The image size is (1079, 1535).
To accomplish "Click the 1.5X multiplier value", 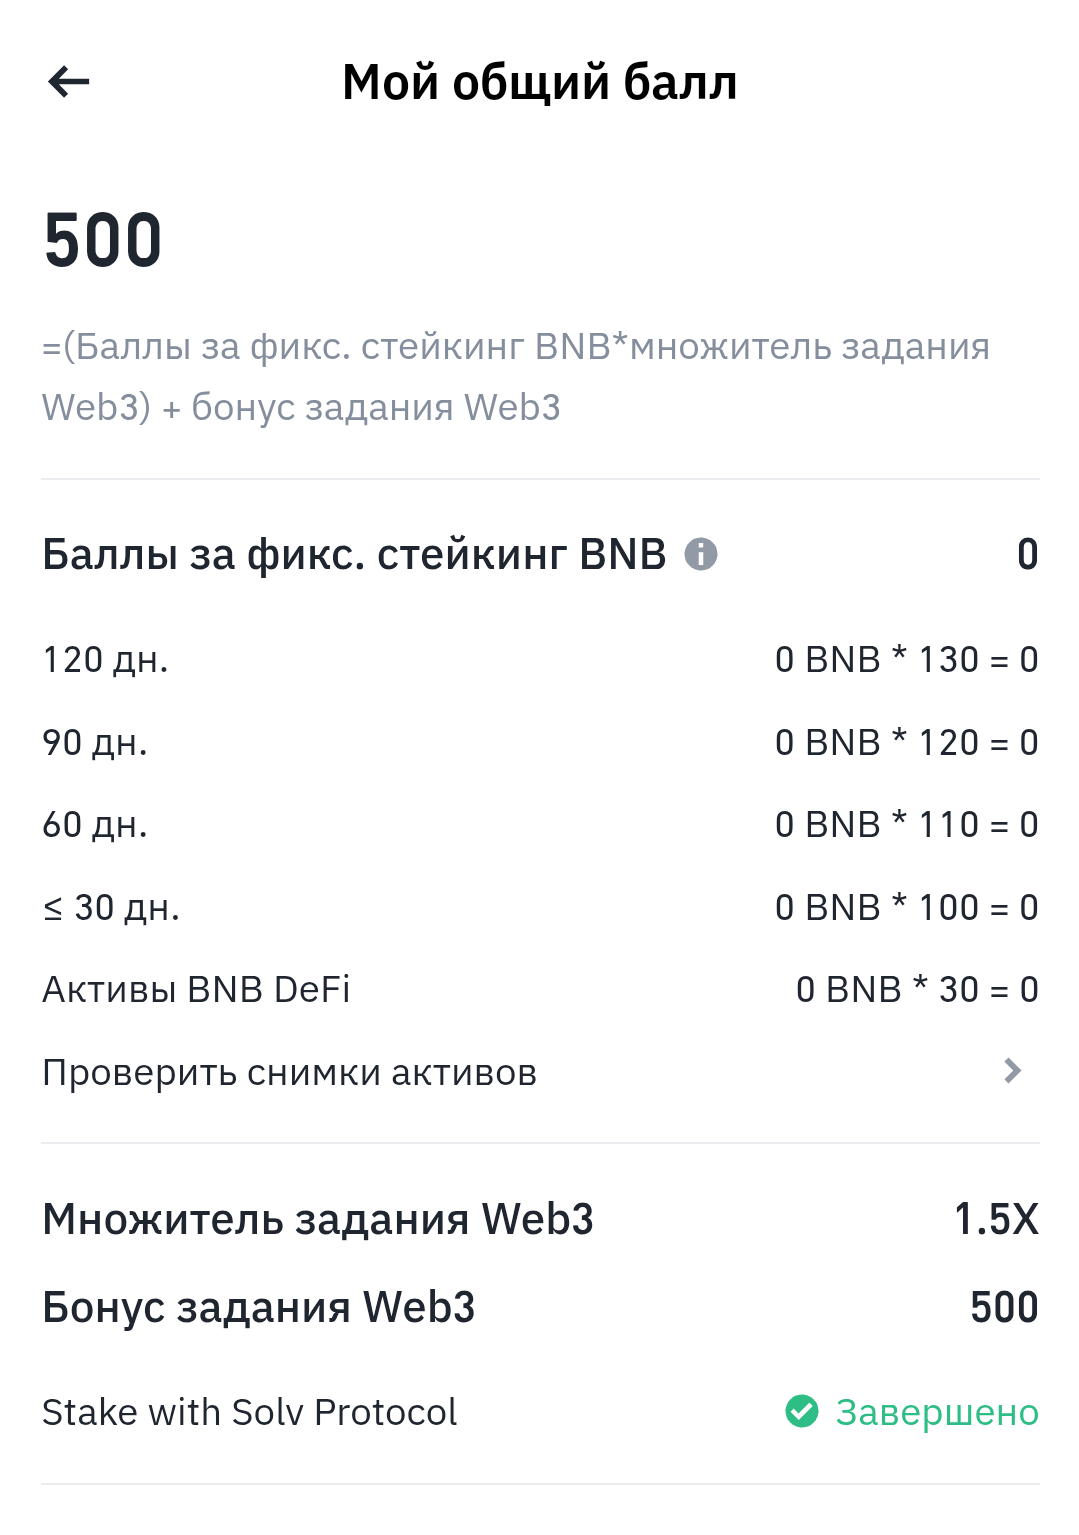I will click(996, 1219).
